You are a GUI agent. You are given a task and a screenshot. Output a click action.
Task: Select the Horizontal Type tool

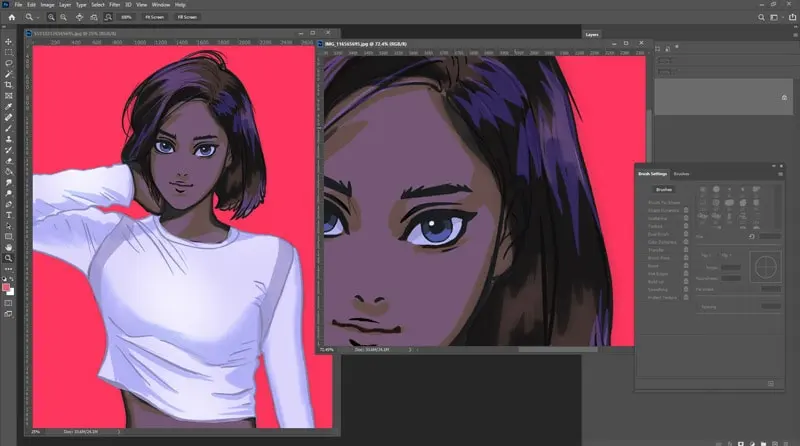click(x=8, y=215)
